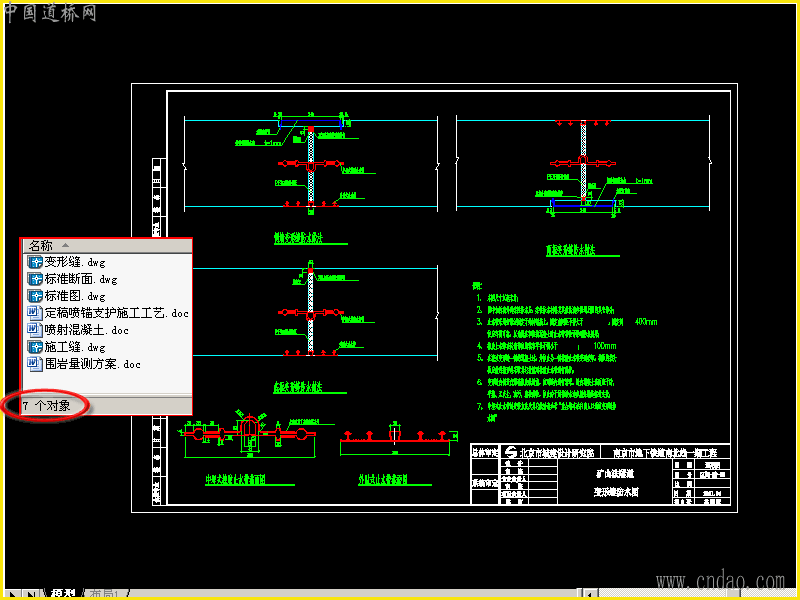Click the 7 个对象 status bar text
The height and width of the screenshot is (600, 800).
[46, 406]
